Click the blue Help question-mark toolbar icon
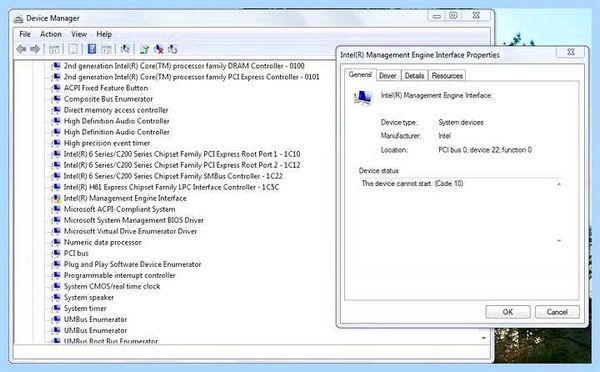Viewport: 600px width, 372px height. click(92, 49)
